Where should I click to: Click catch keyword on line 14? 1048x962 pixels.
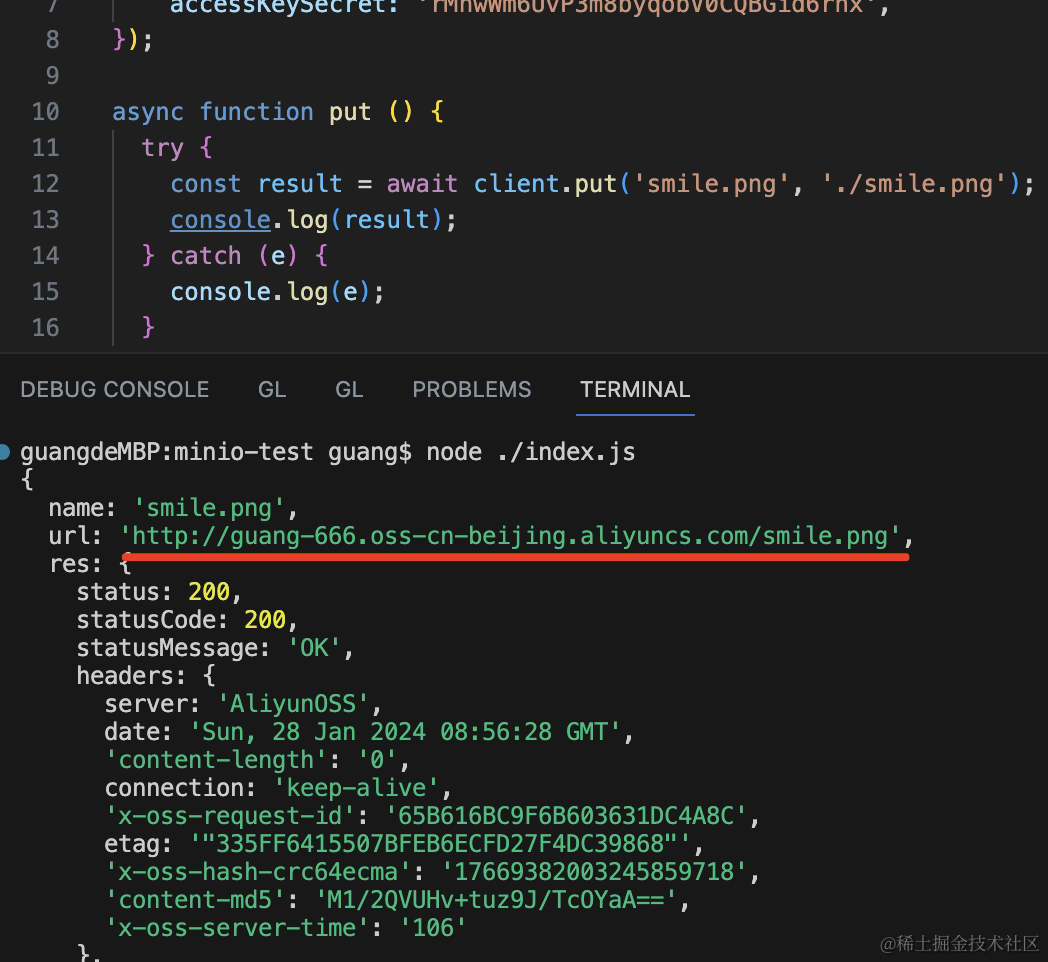click(x=206, y=256)
